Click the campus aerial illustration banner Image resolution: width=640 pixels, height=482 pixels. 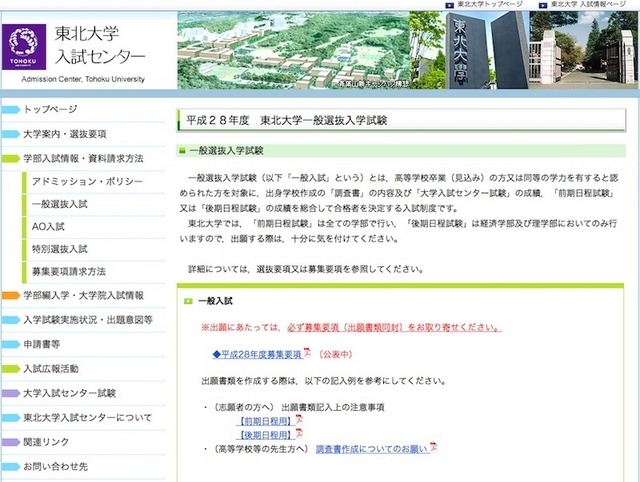(293, 50)
